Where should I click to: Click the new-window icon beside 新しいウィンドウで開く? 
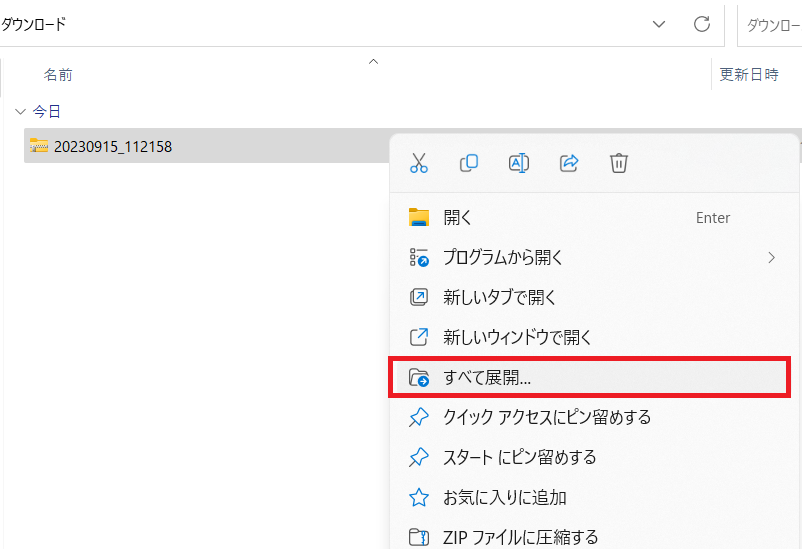pyautogui.click(x=419, y=337)
